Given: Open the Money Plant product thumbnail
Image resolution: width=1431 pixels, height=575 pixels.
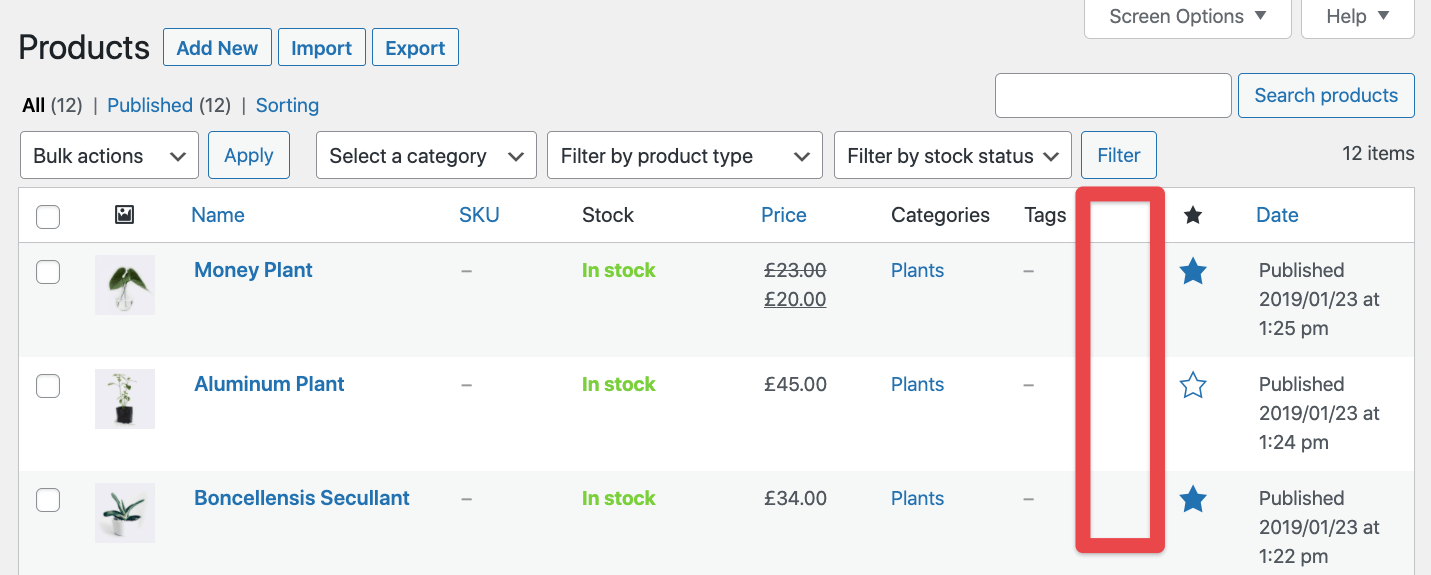Looking at the screenshot, I should [x=125, y=285].
